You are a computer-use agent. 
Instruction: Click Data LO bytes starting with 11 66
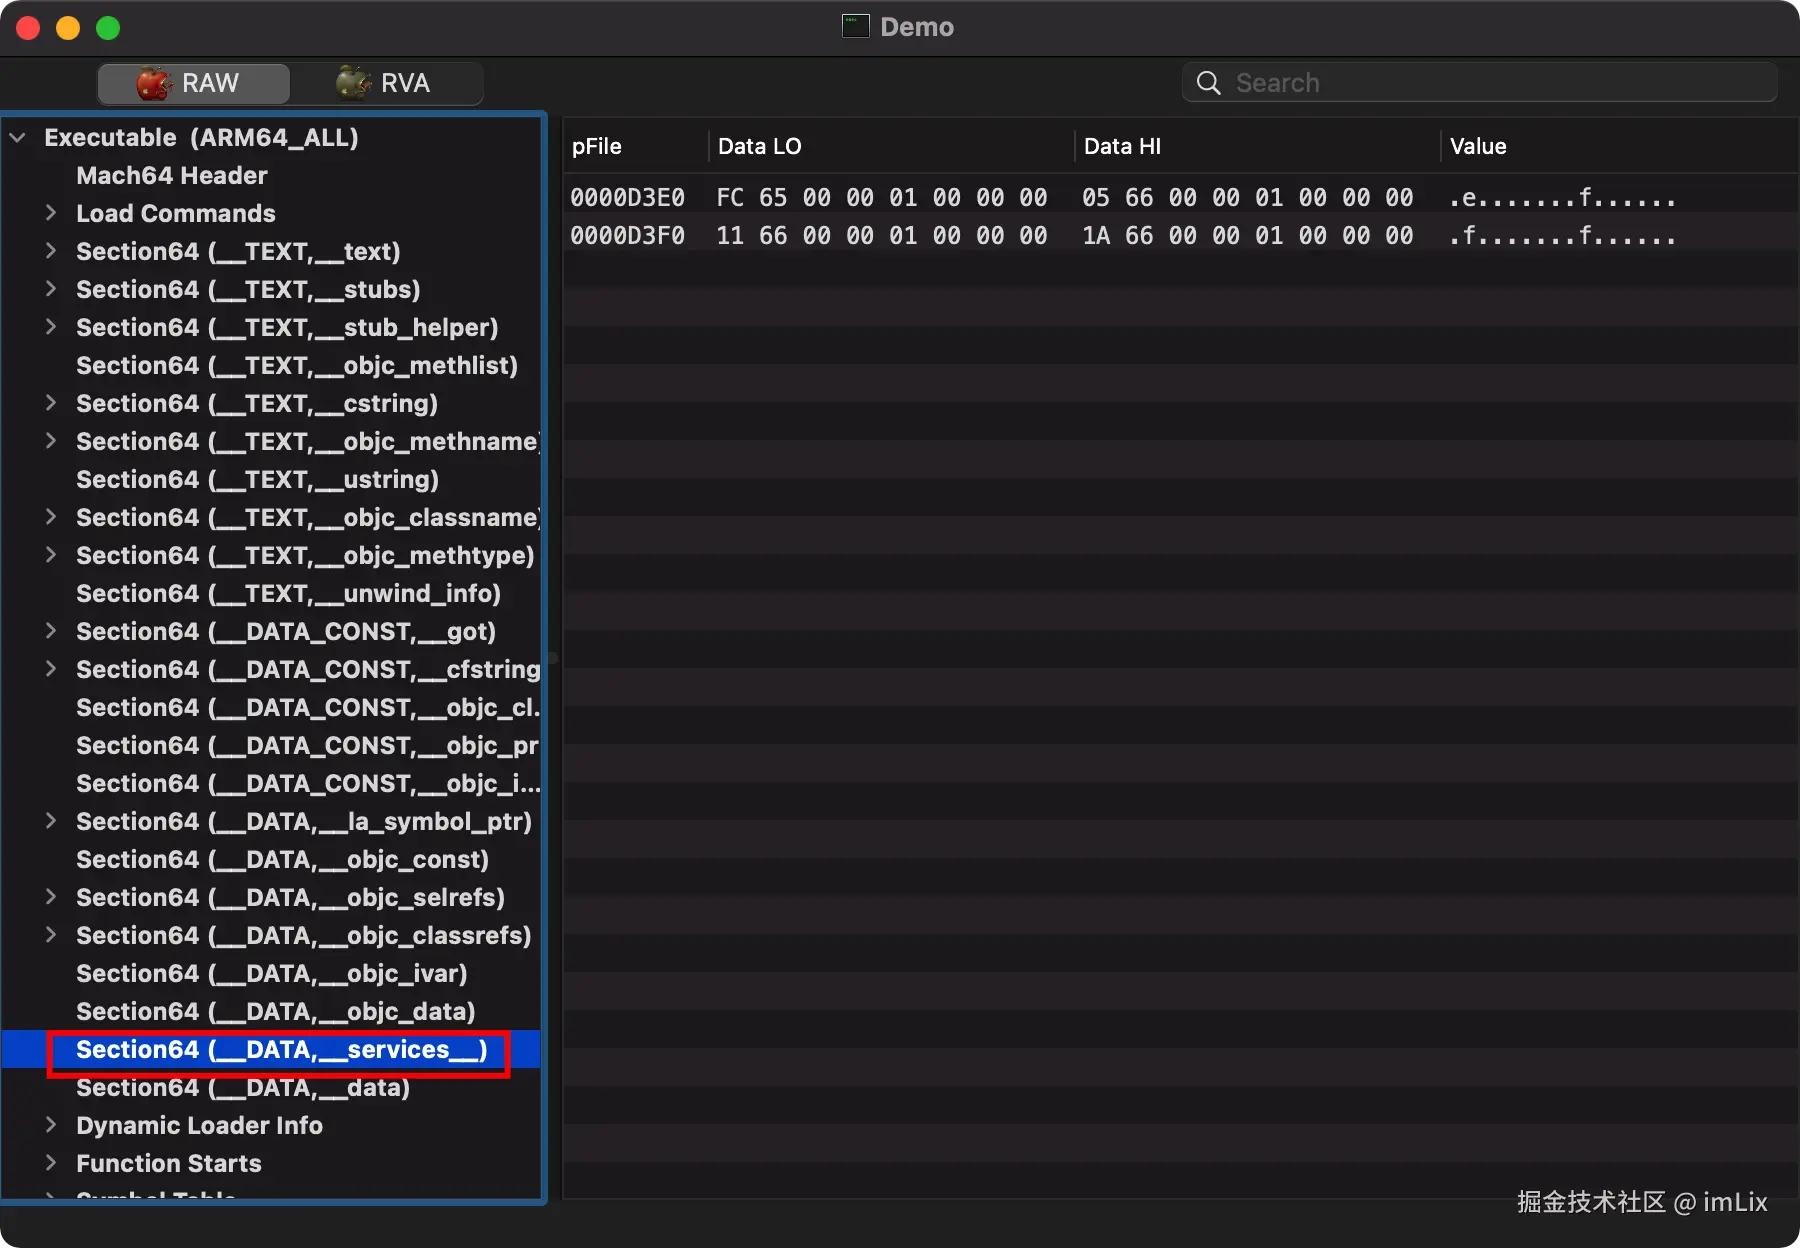click(x=882, y=236)
